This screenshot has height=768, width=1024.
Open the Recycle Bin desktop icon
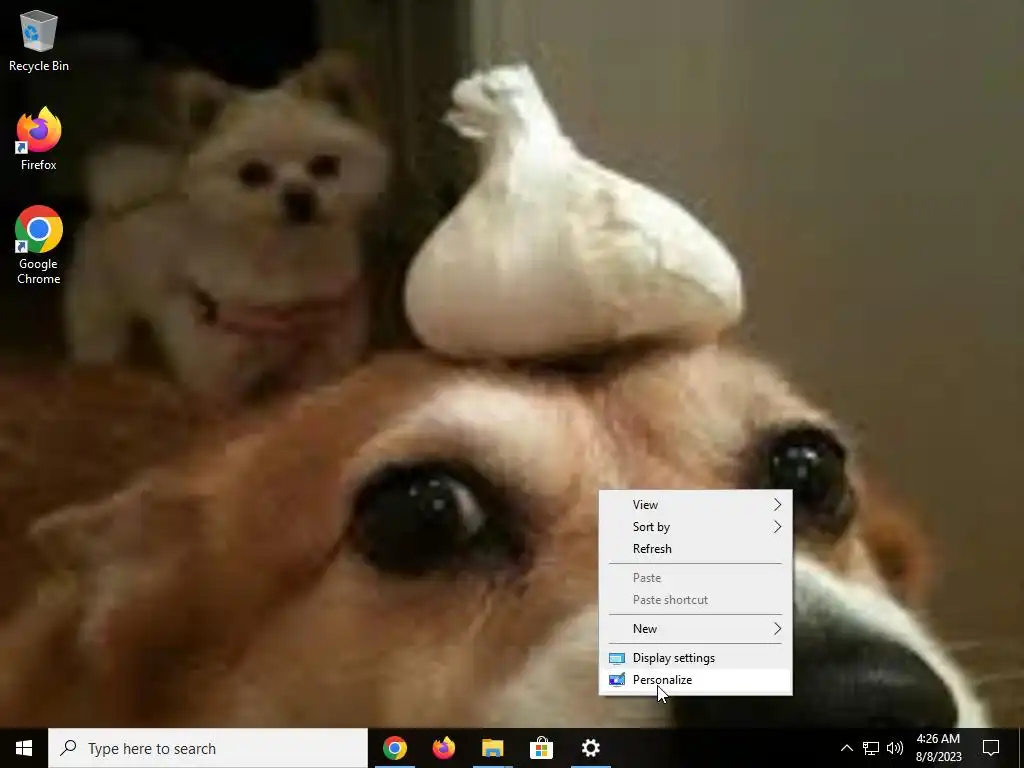pos(39,41)
